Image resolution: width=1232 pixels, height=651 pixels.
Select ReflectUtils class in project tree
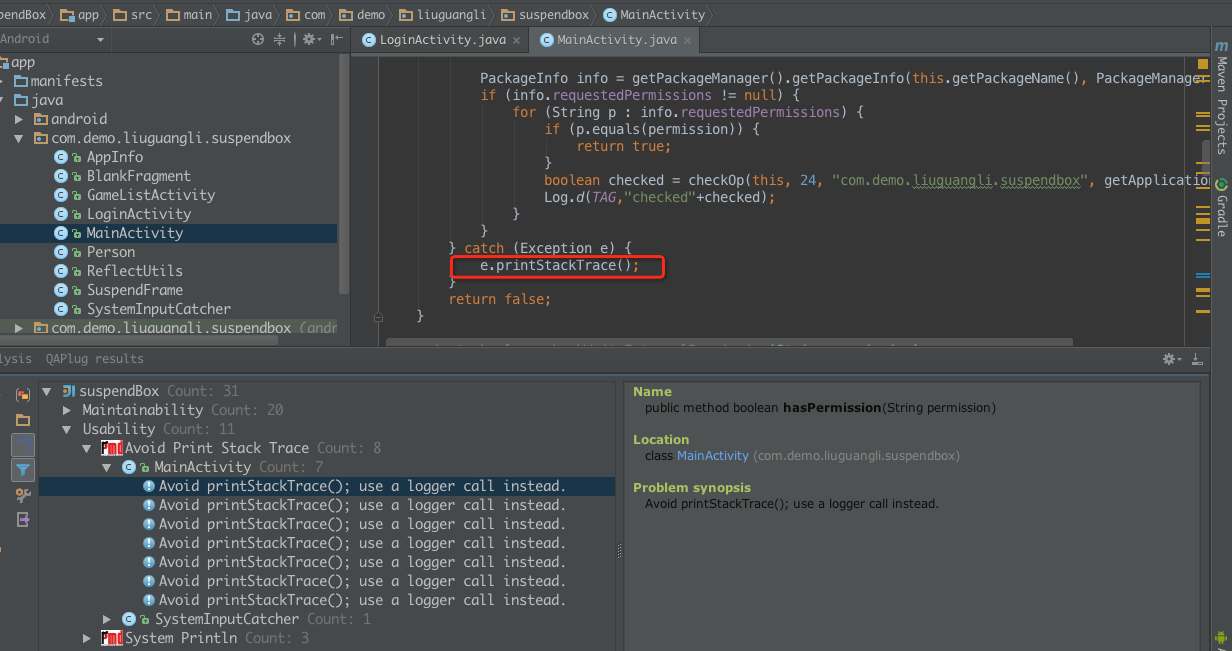pos(134,271)
